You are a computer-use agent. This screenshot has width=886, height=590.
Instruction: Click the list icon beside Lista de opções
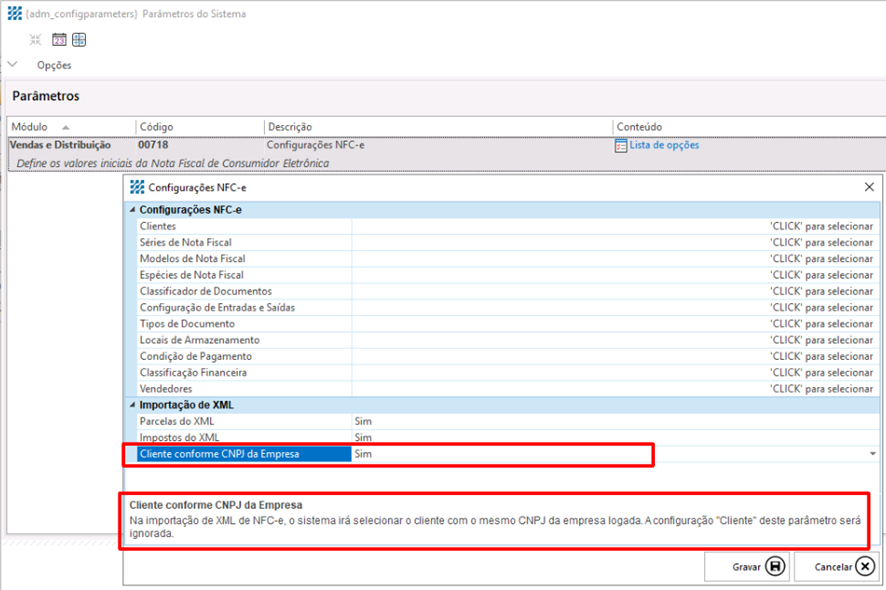[621, 145]
